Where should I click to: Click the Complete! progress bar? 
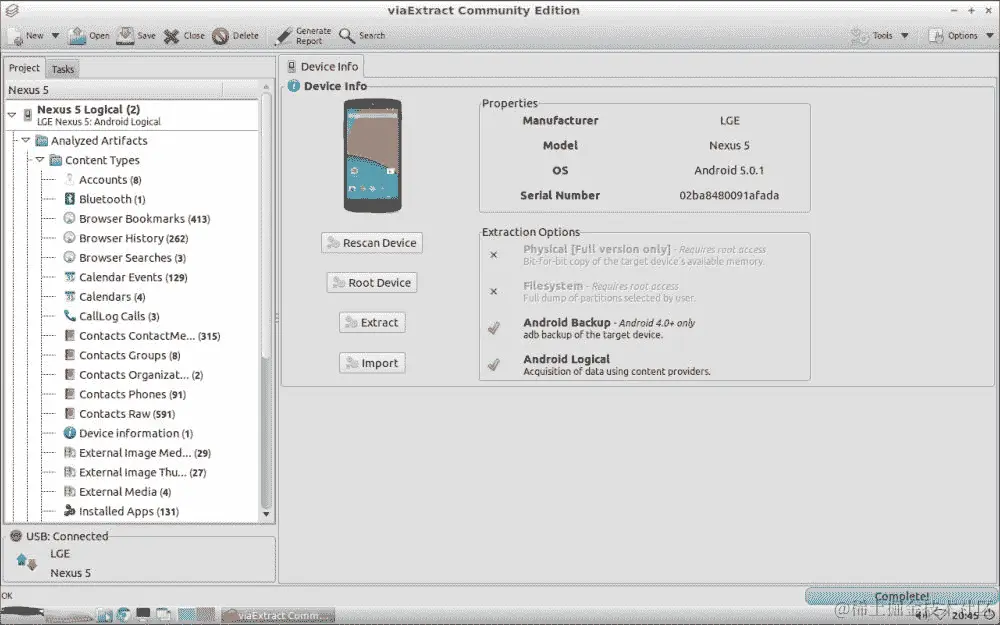pos(901,597)
